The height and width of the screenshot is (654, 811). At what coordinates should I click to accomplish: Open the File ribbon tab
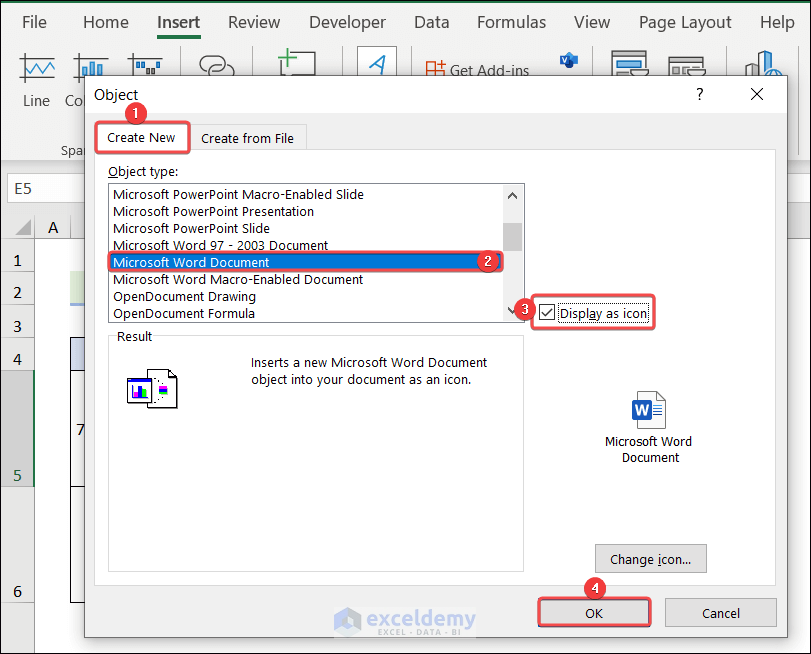coord(34,22)
